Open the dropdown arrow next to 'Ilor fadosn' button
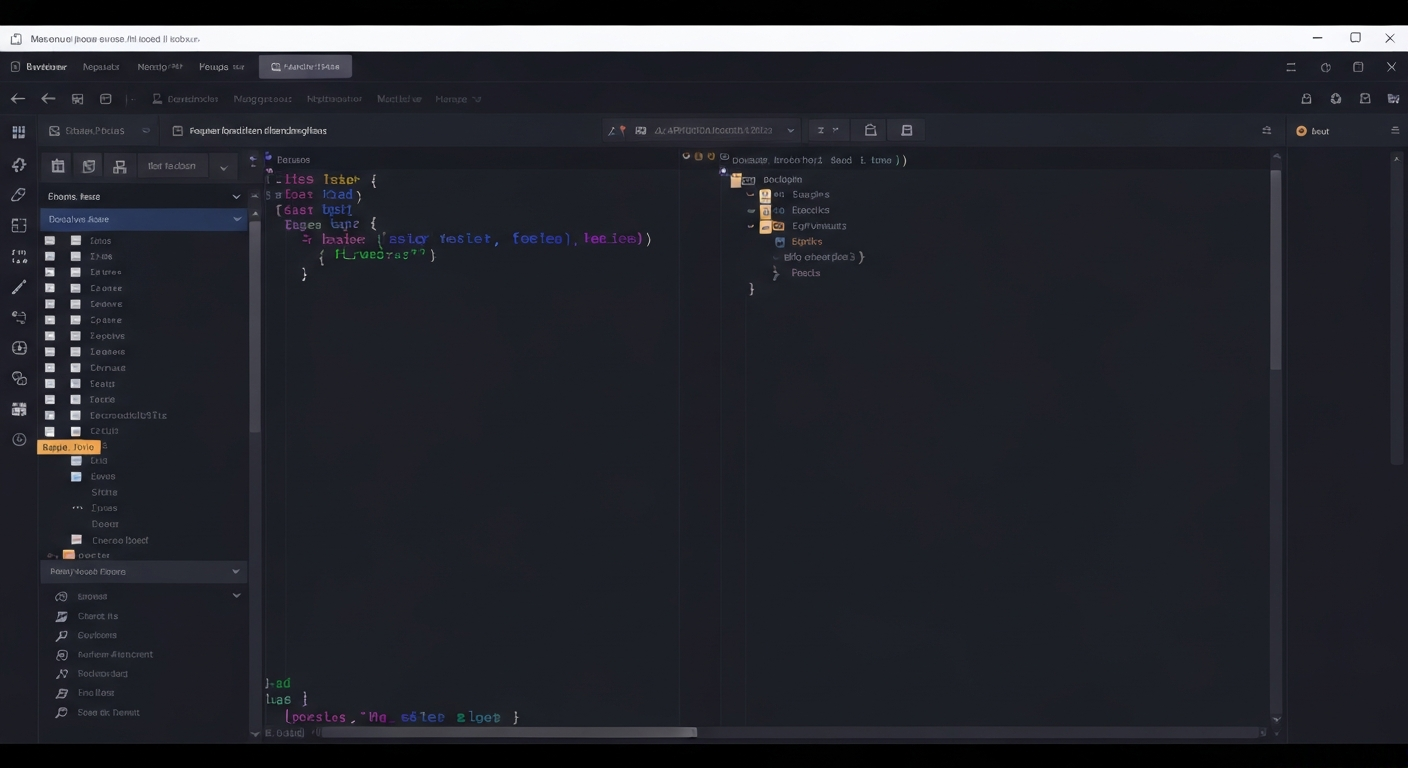1408x768 pixels. point(224,167)
